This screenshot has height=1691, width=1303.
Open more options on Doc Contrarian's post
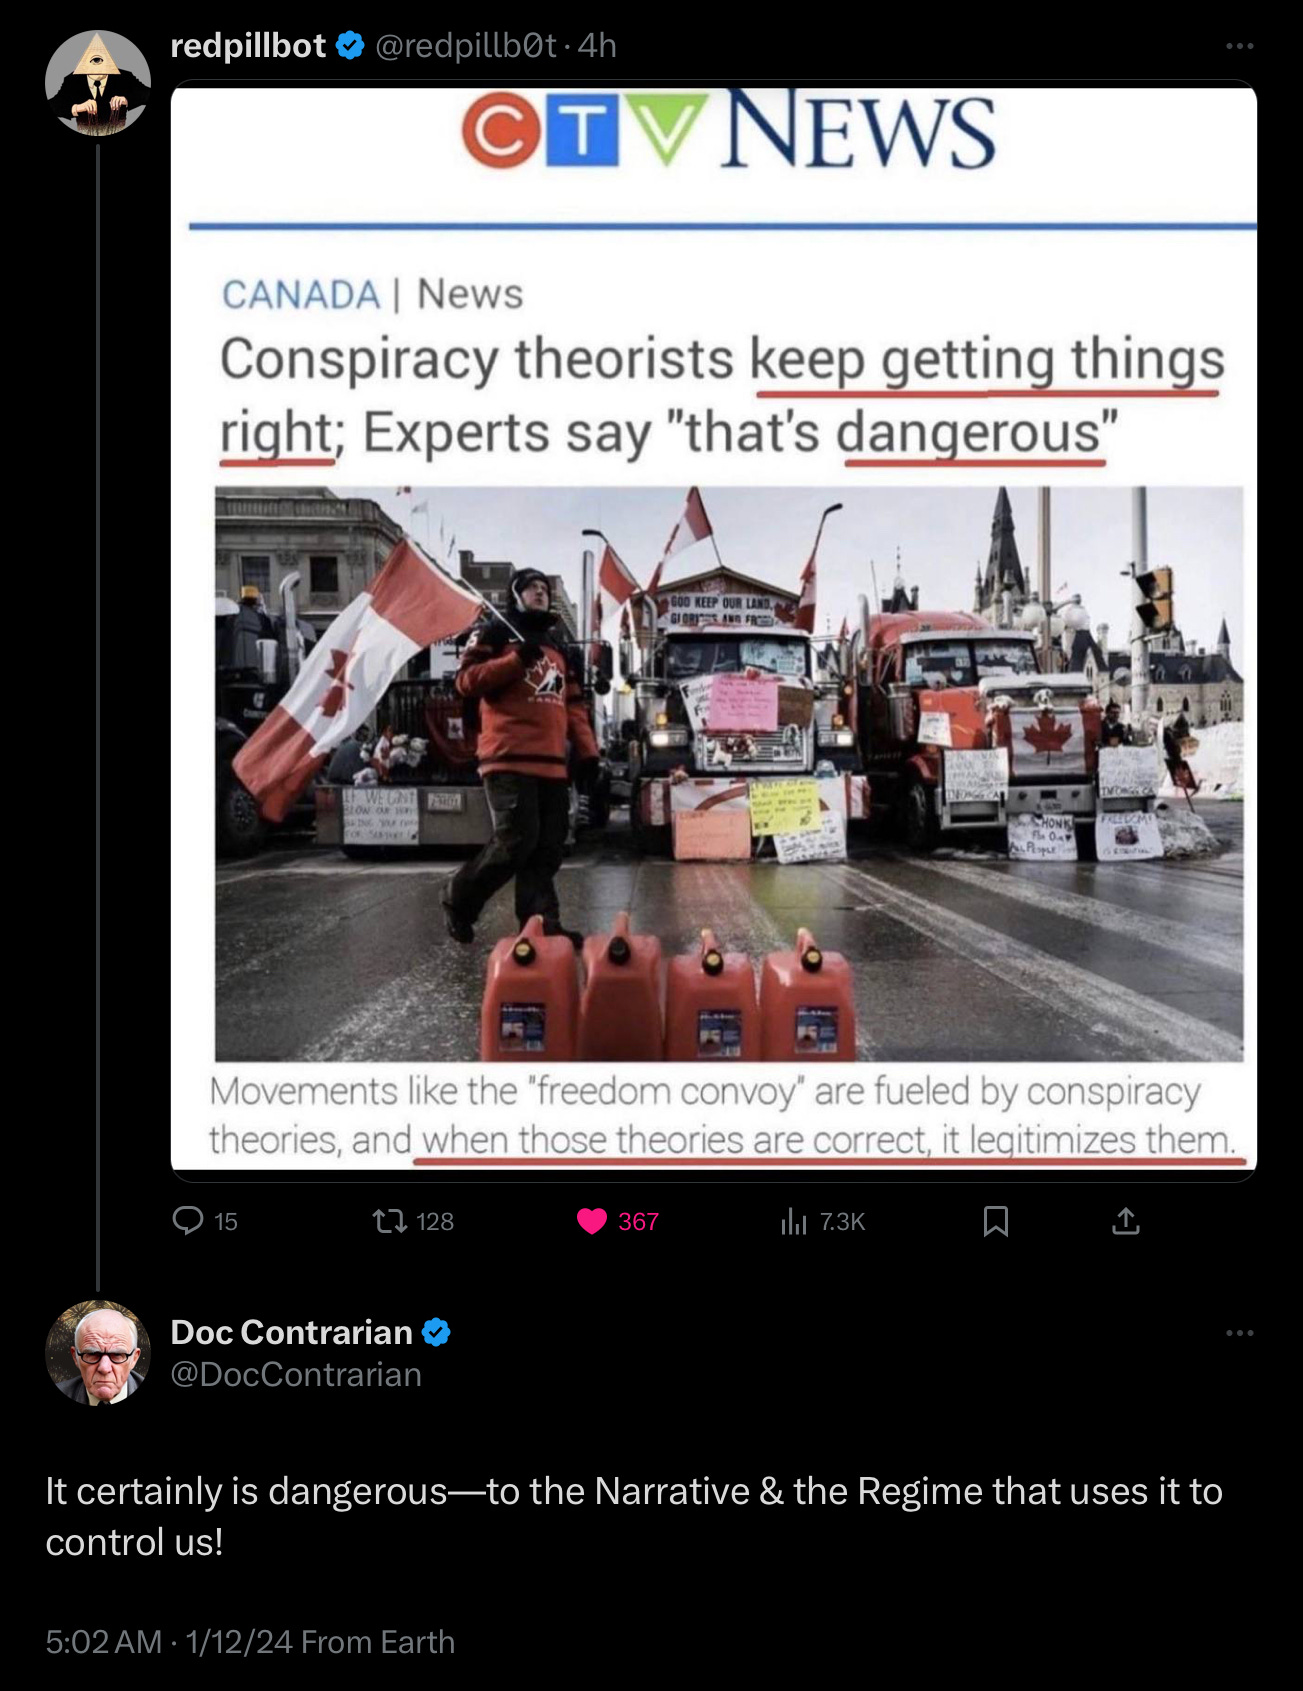pyautogui.click(x=1239, y=1333)
